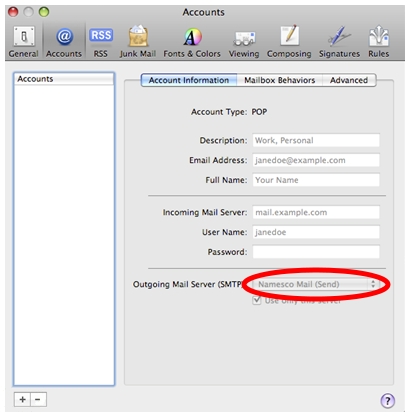Switch to the Mailbox Behaviors tab
The image size is (411, 417).
click(279, 80)
